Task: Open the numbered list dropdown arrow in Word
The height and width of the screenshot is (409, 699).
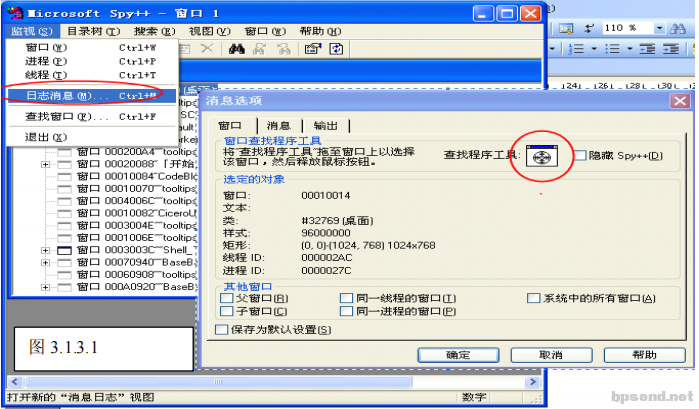Action: (x=594, y=48)
